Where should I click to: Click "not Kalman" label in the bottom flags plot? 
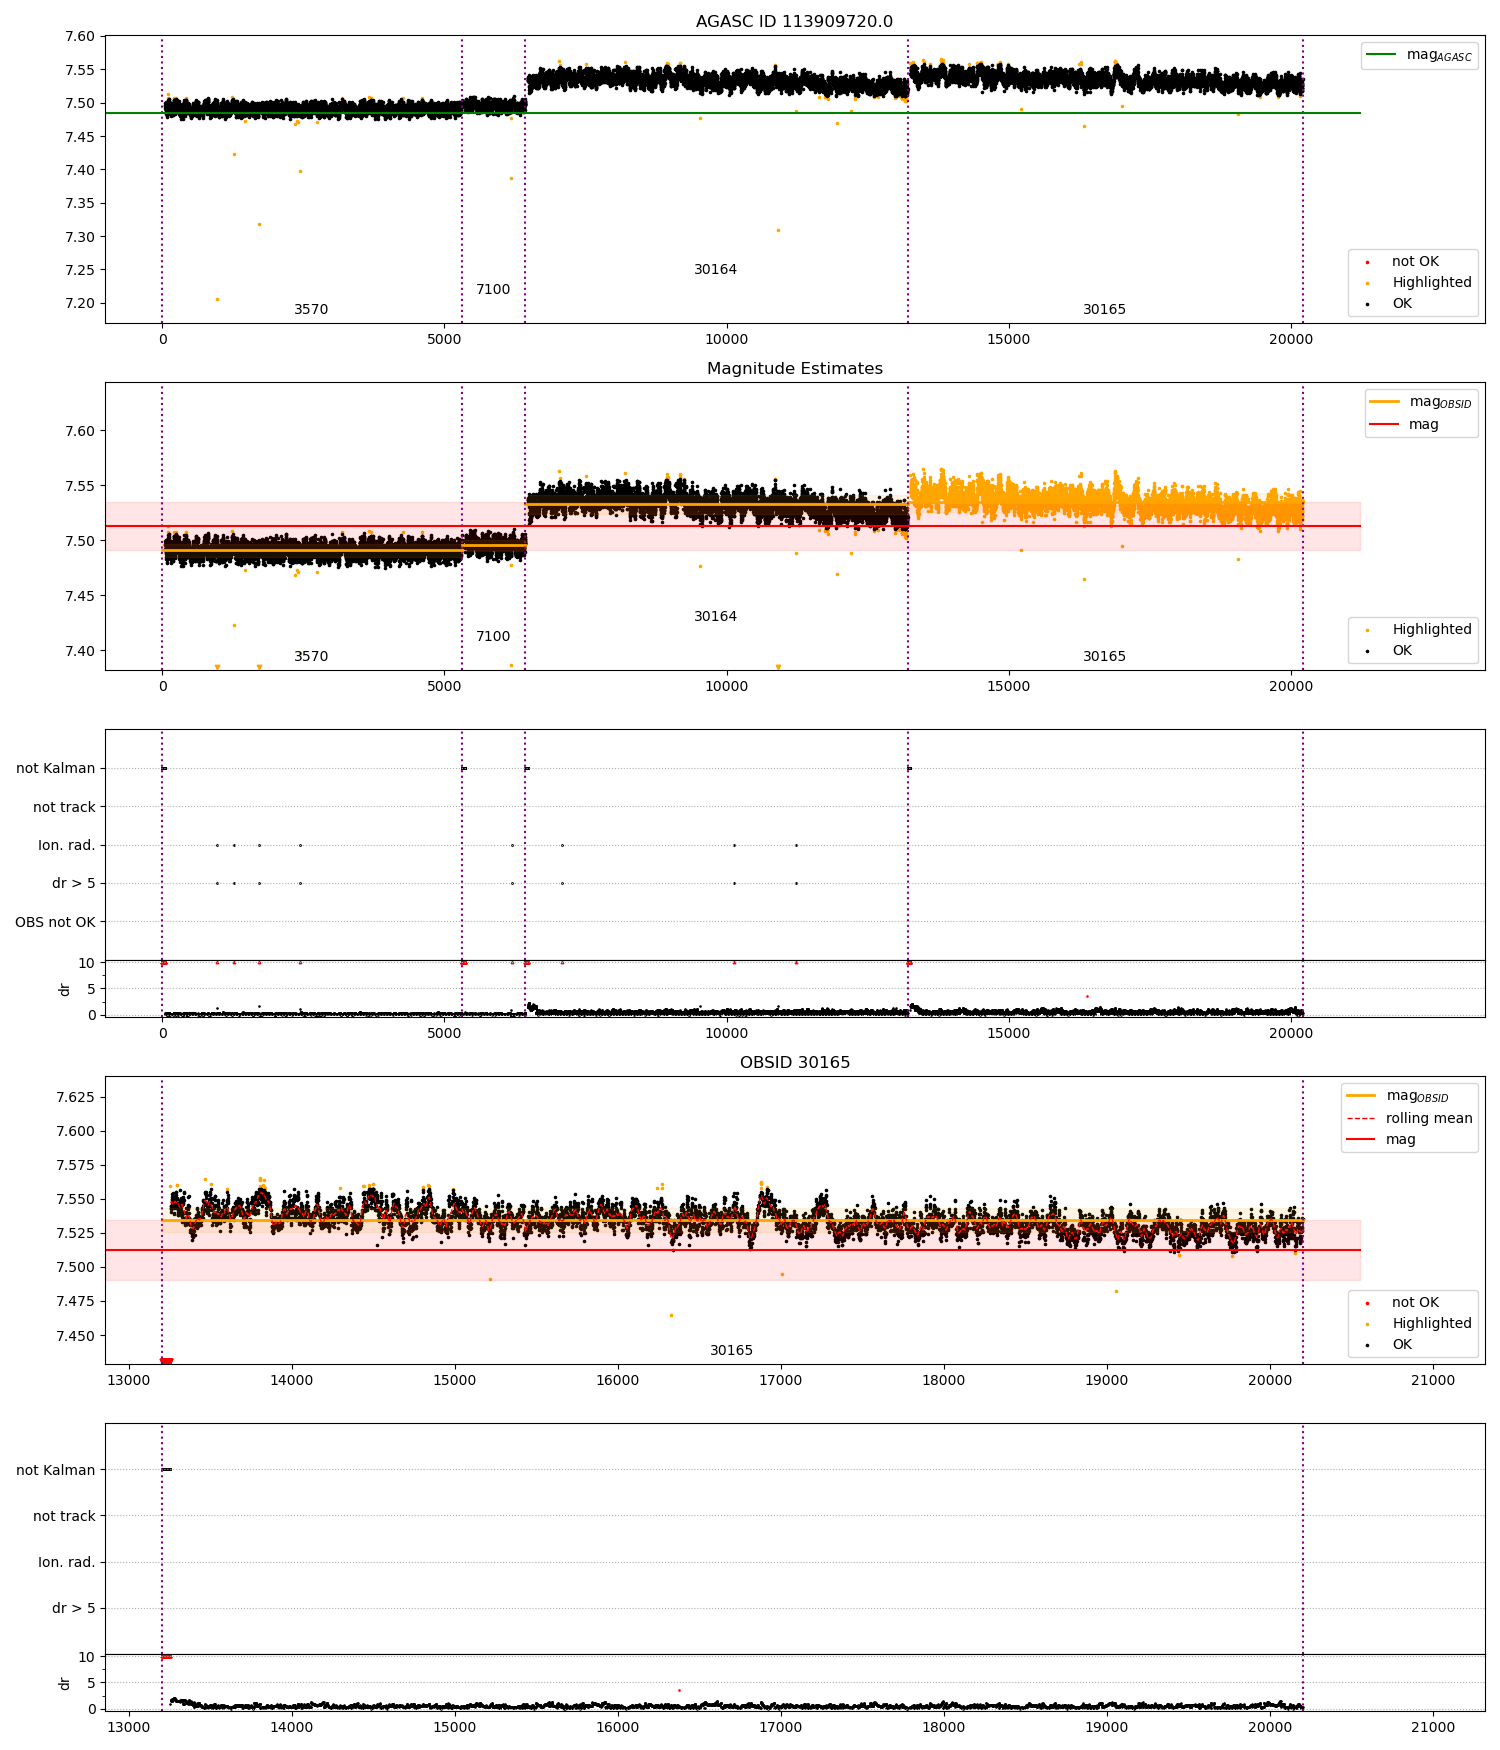coord(56,1471)
